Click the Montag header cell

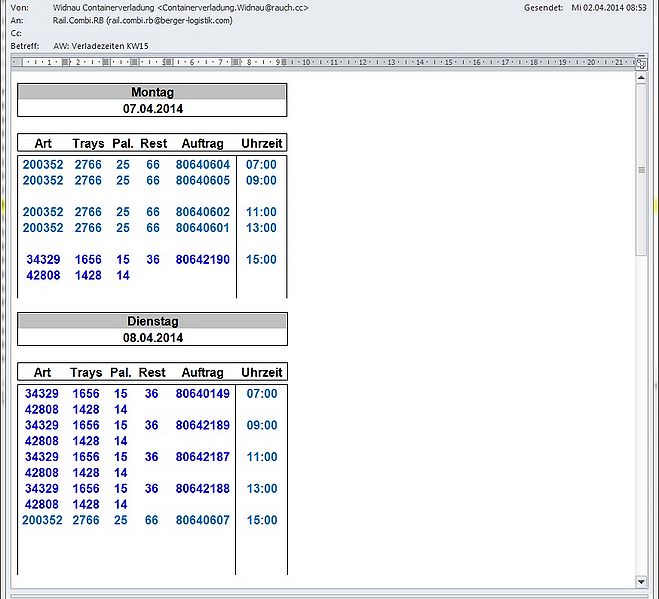click(x=152, y=92)
